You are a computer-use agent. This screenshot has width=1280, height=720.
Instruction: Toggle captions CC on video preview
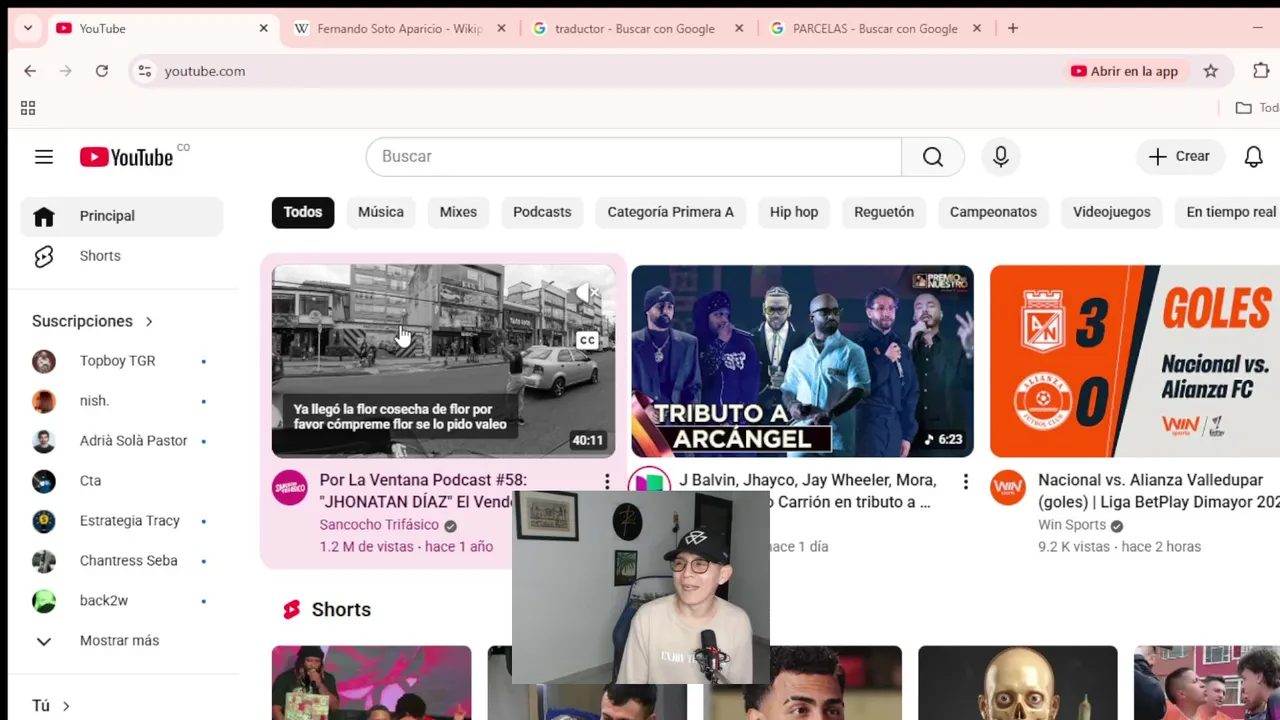(x=588, y=340)
